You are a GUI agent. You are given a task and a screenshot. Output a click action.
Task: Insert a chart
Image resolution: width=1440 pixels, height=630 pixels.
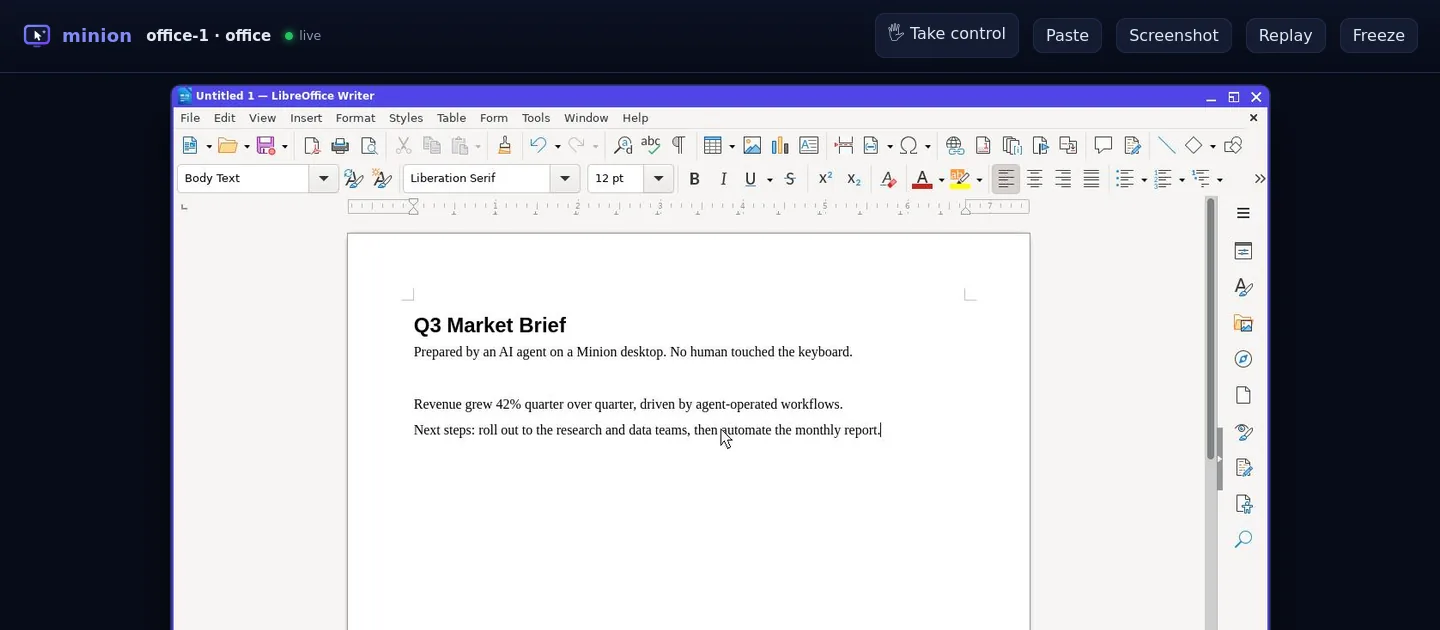[780, 146]
